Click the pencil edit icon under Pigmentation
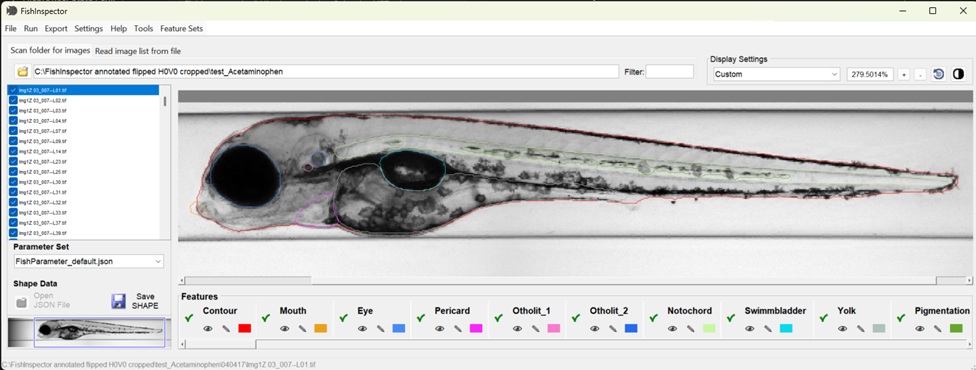 937,328
